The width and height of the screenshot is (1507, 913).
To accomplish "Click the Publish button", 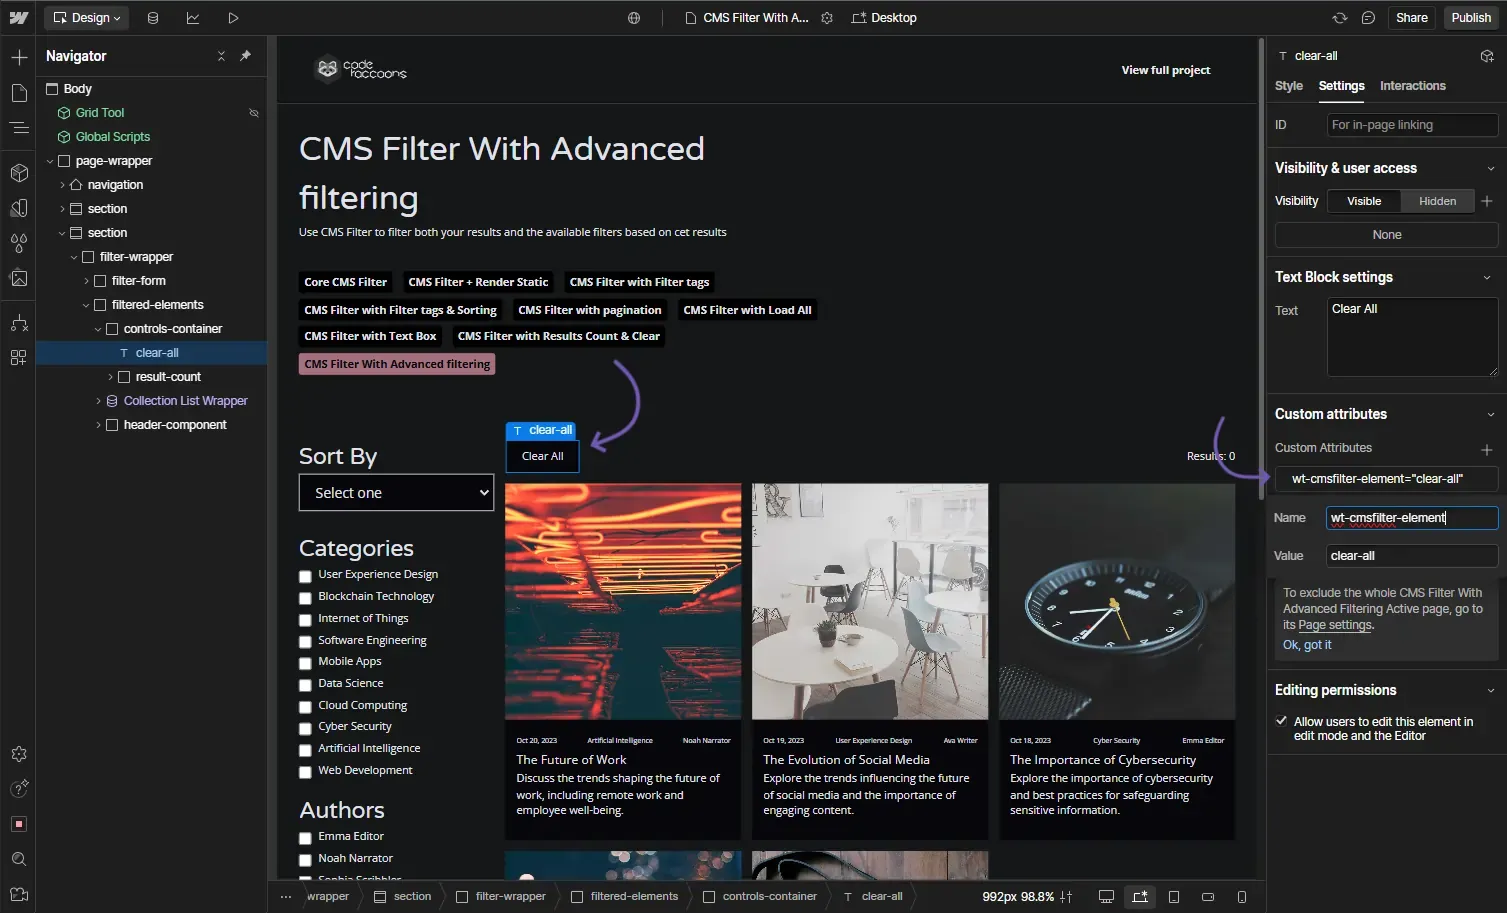I will [1471, 18].
